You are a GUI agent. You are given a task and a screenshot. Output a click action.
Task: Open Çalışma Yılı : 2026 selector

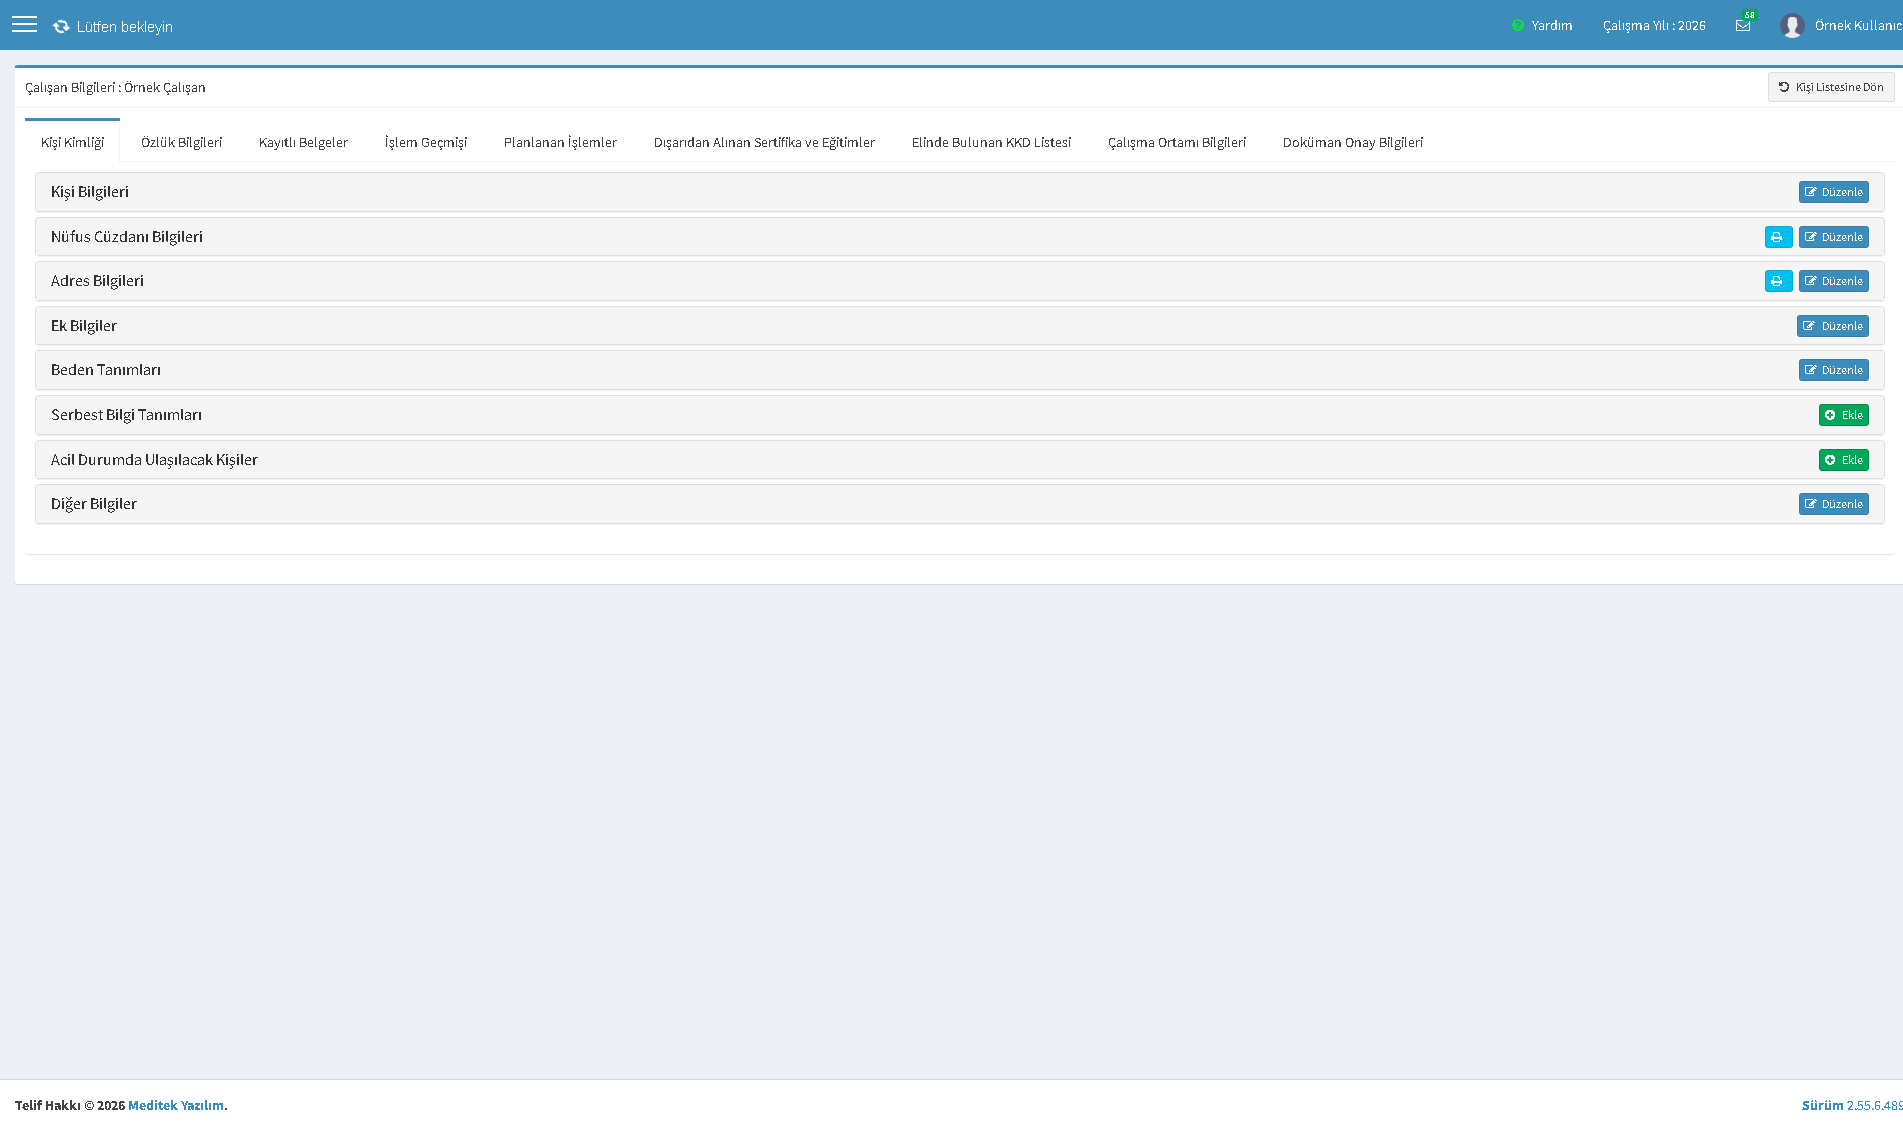[1654, 26]
